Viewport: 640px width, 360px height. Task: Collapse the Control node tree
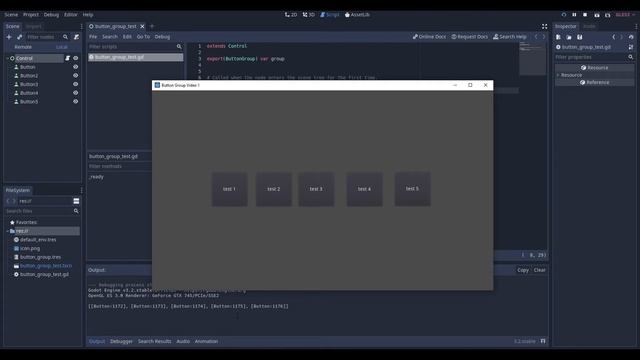(x=7, y=58)
